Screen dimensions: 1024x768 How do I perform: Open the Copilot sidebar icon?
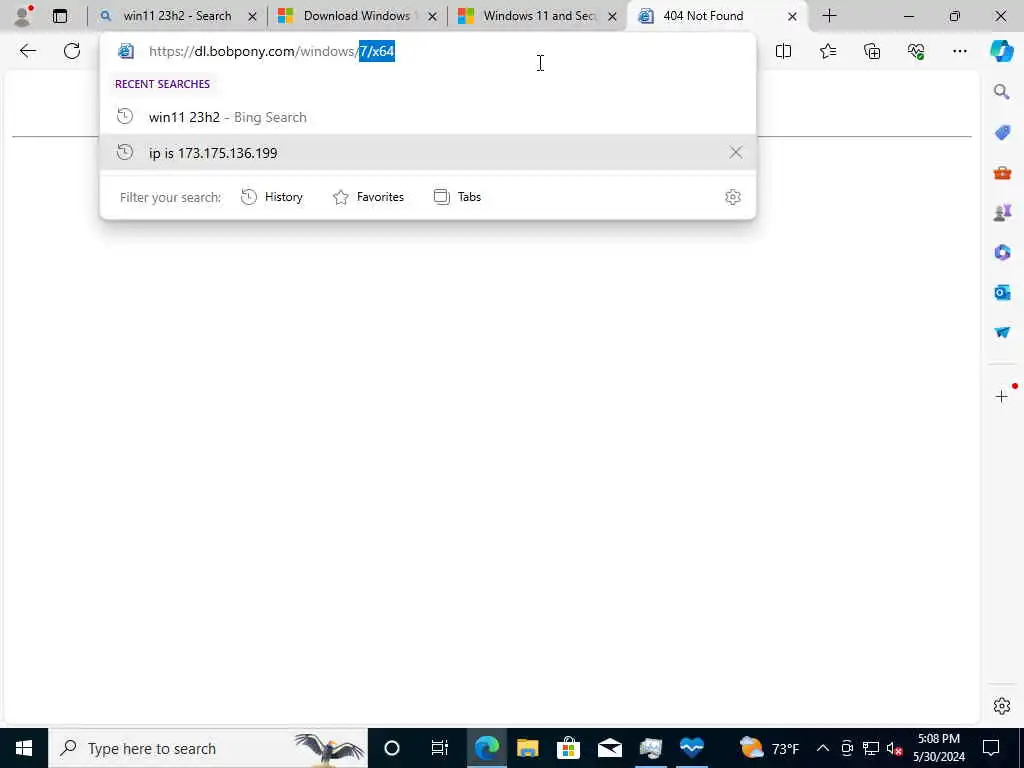coord(1002,51)
